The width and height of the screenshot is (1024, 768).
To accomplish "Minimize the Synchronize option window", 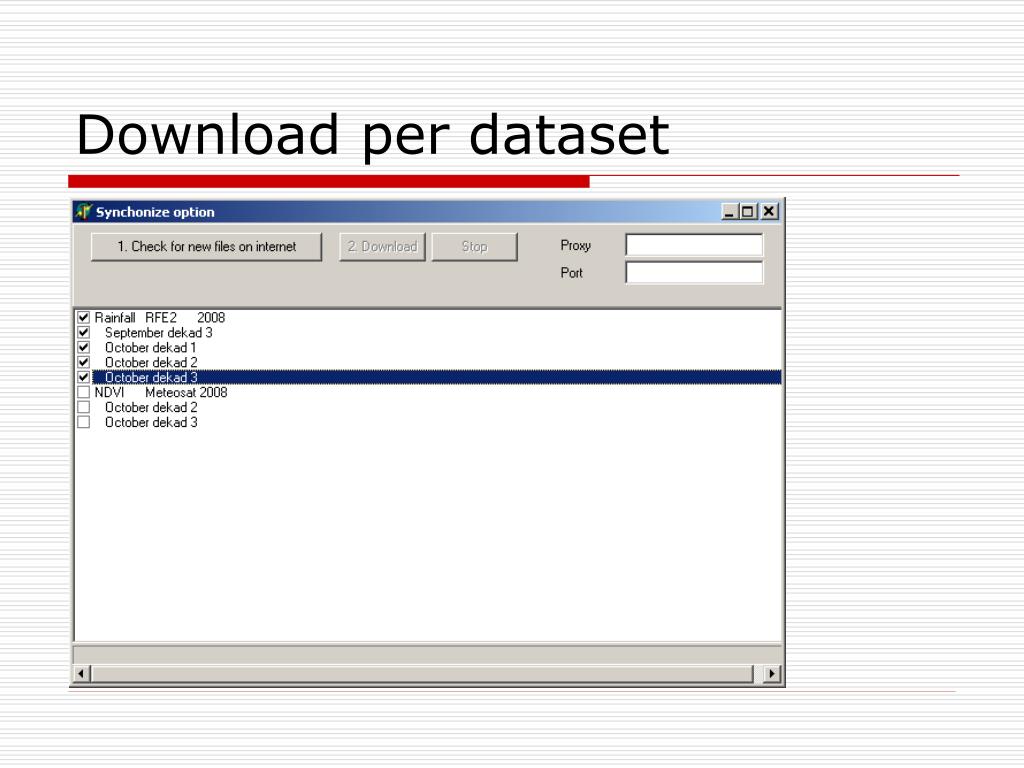I will tap(729, 212).
